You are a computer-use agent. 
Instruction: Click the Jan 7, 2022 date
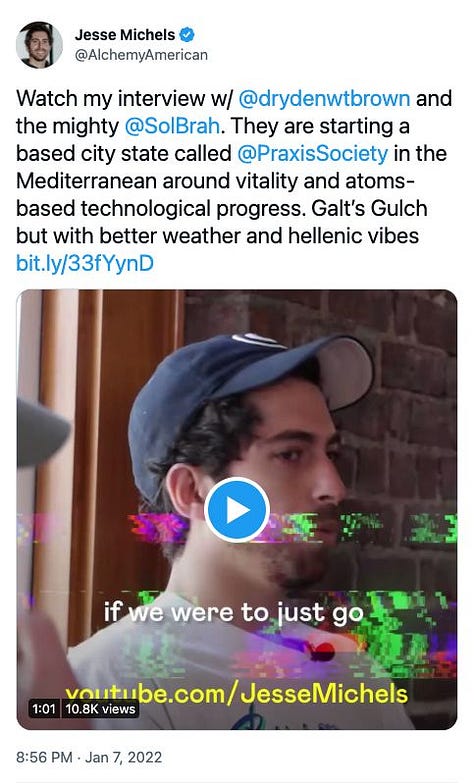pyautogui.click(x=123, y=757)
